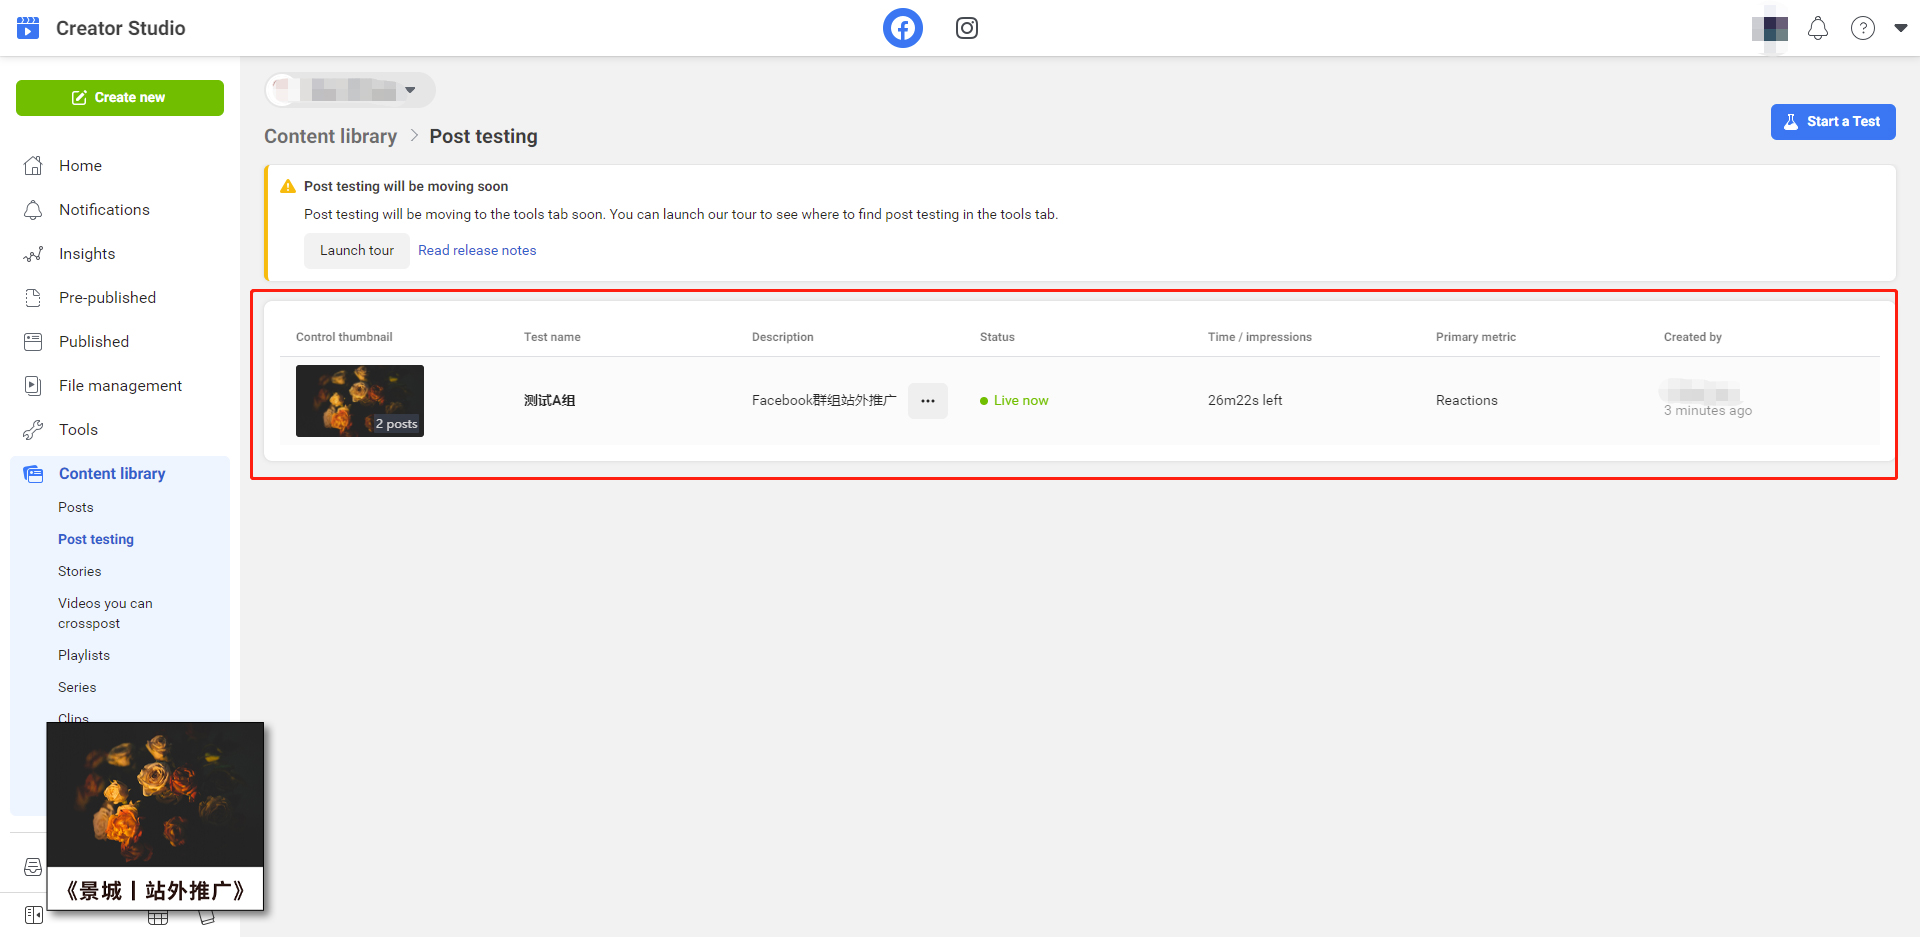Click the Tools wrench icon in sidebar
The width and height of the screenshot is (1920, 937).
tap(34, 430)
